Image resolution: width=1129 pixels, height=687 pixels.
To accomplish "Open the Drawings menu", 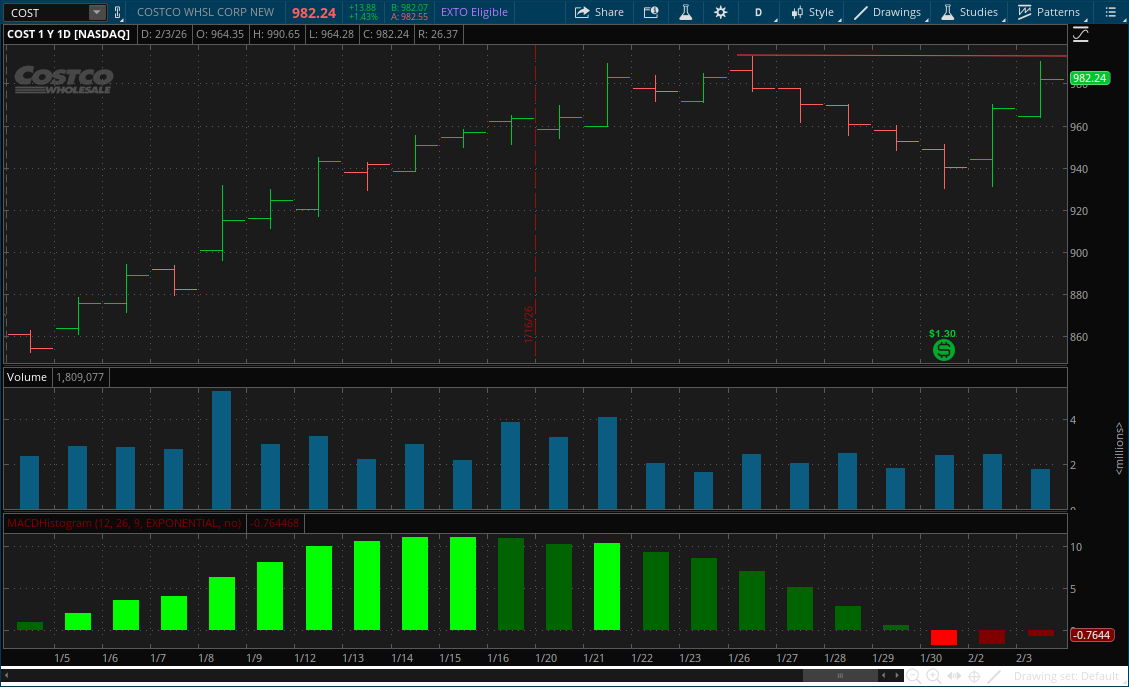I will (887, 12).
